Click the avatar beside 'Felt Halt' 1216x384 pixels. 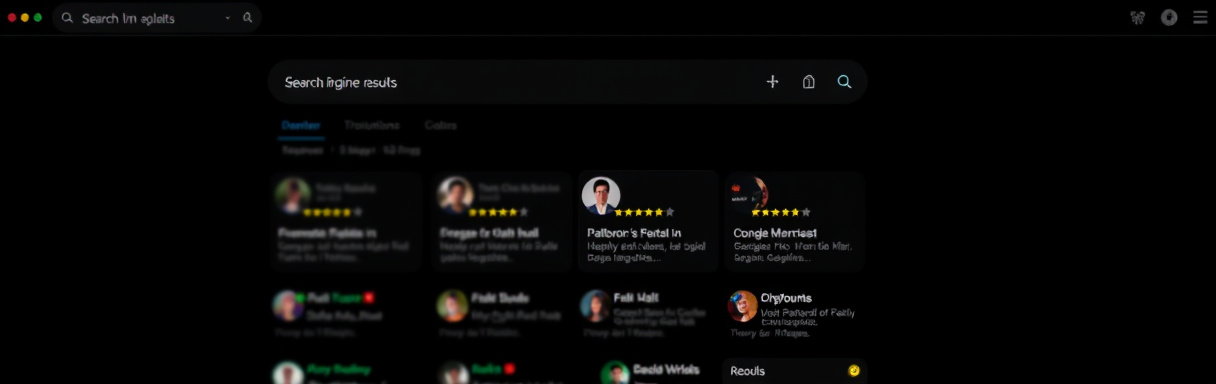coord(596,305)
